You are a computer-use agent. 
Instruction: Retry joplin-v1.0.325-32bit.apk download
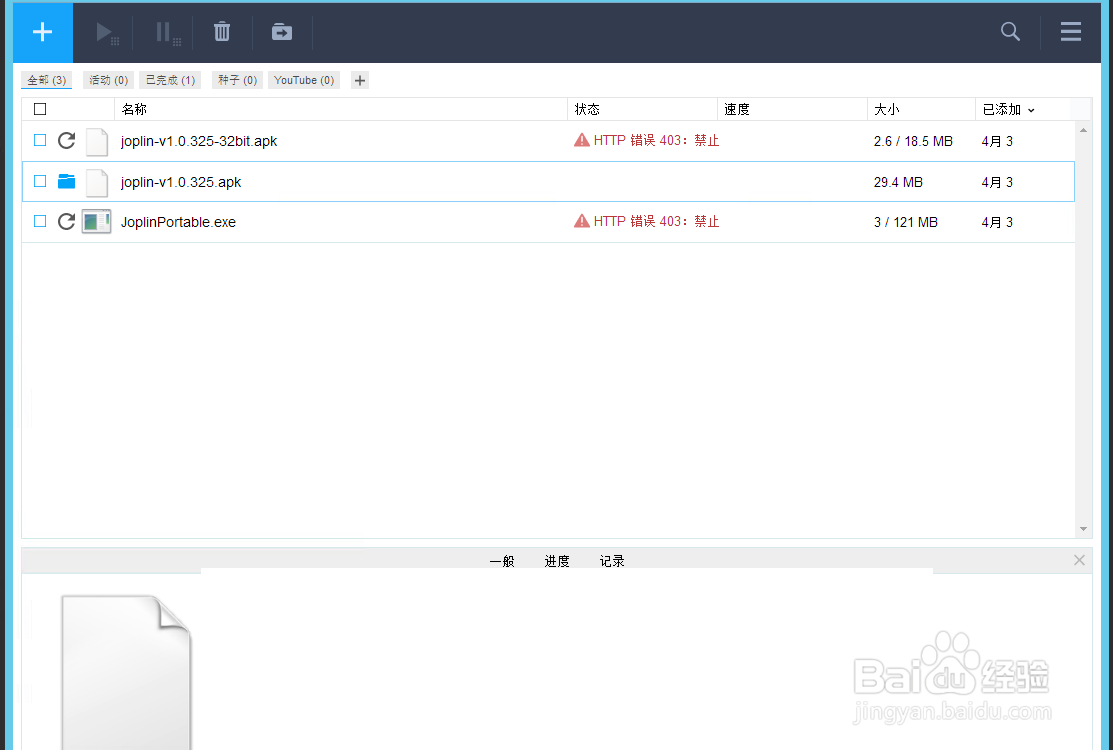pos(66,140)
